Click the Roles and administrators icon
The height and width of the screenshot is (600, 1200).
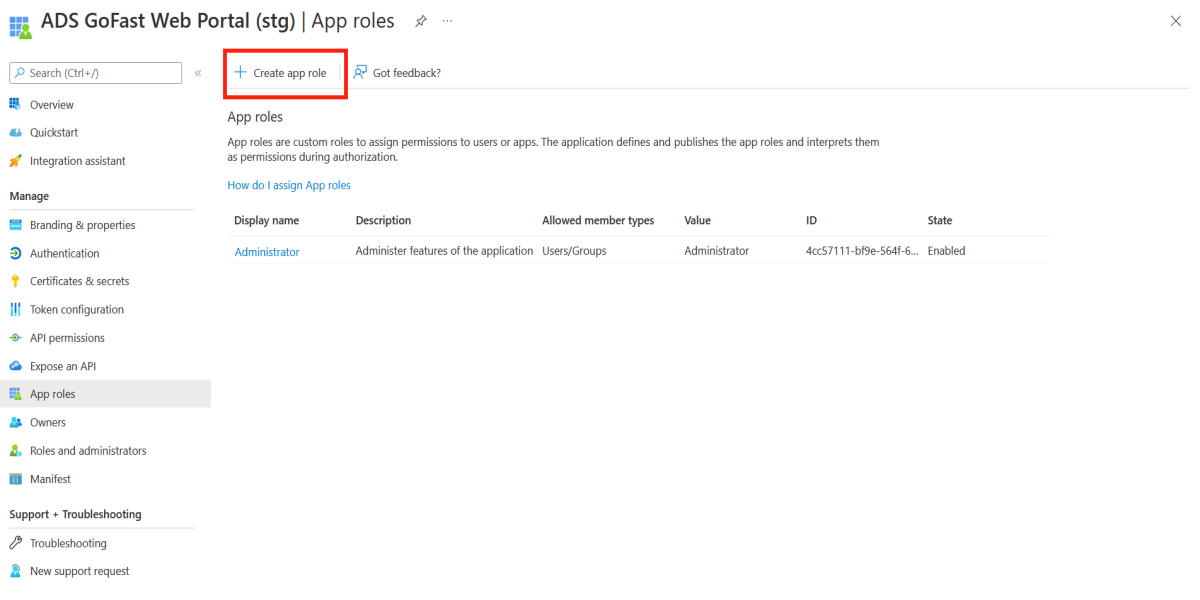point(15,451)
